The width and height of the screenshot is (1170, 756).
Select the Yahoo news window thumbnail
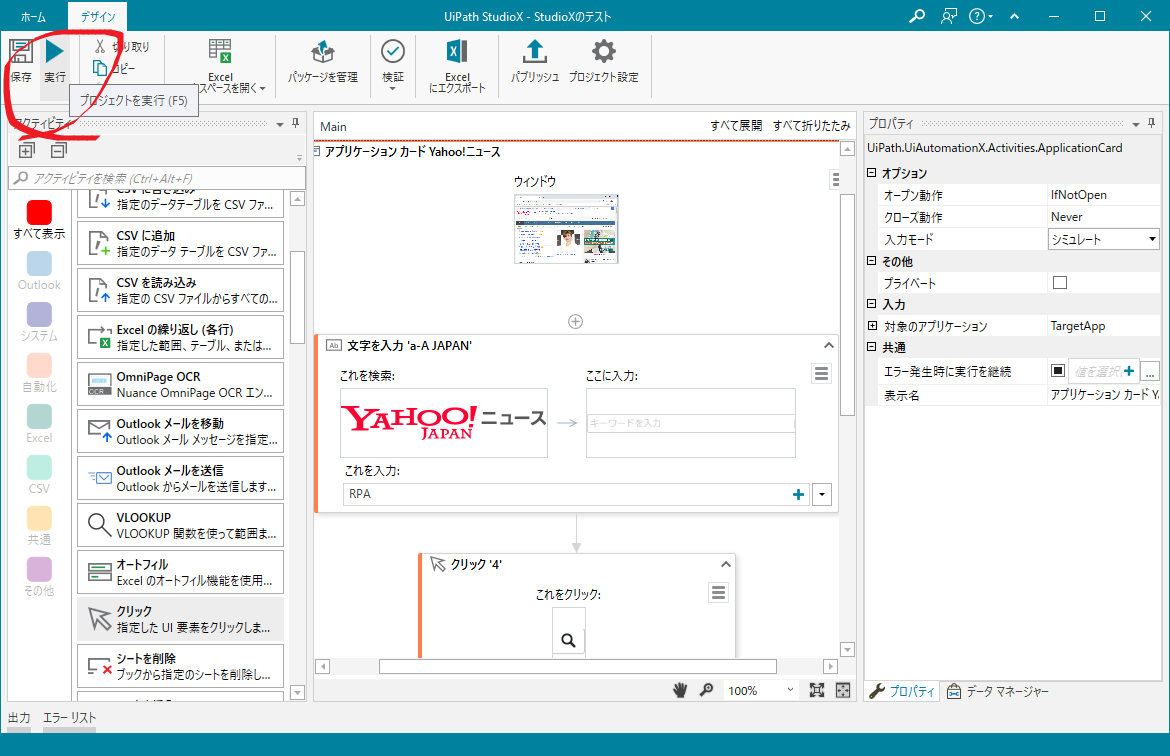(x=566, y=228)
